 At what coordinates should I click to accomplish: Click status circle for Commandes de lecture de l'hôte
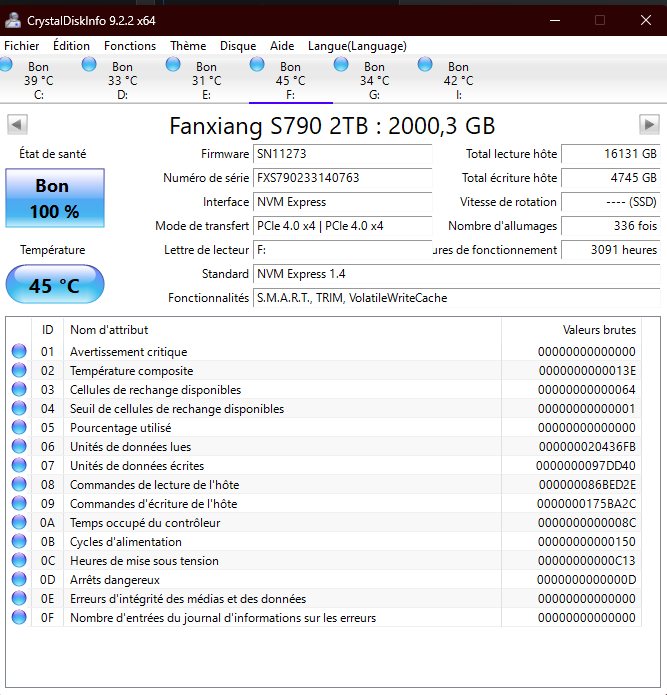coord(19,484)
